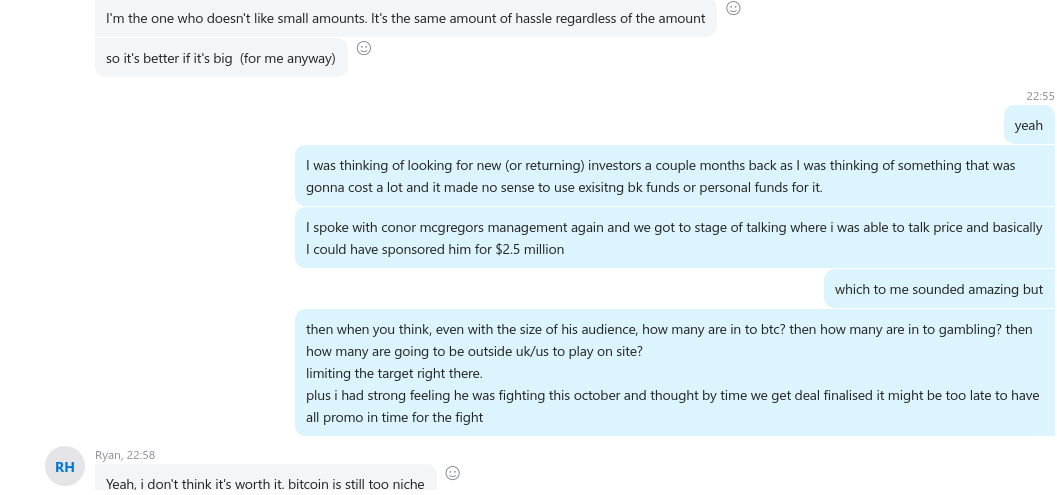Add reaction to Ryan's 'bitcoin is still too niche' message

(453, 473)
